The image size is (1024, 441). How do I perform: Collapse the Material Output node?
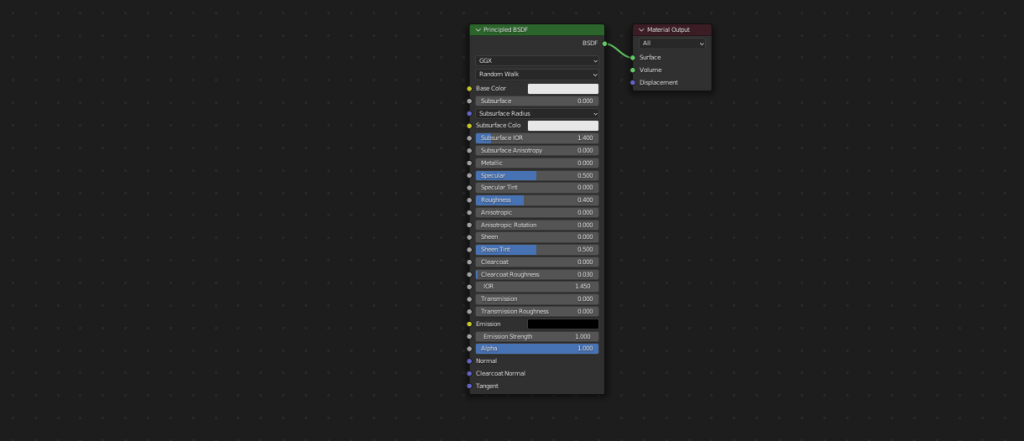(642, 30)
